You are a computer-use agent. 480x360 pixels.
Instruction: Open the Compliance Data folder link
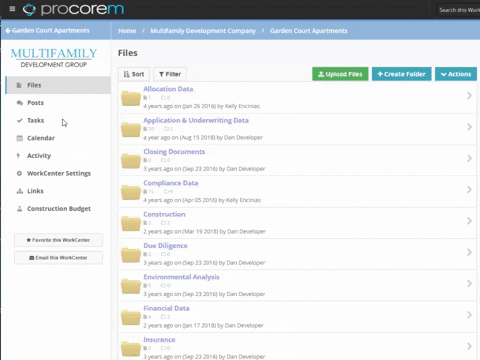pyautogui.click(x=171, y=183)
